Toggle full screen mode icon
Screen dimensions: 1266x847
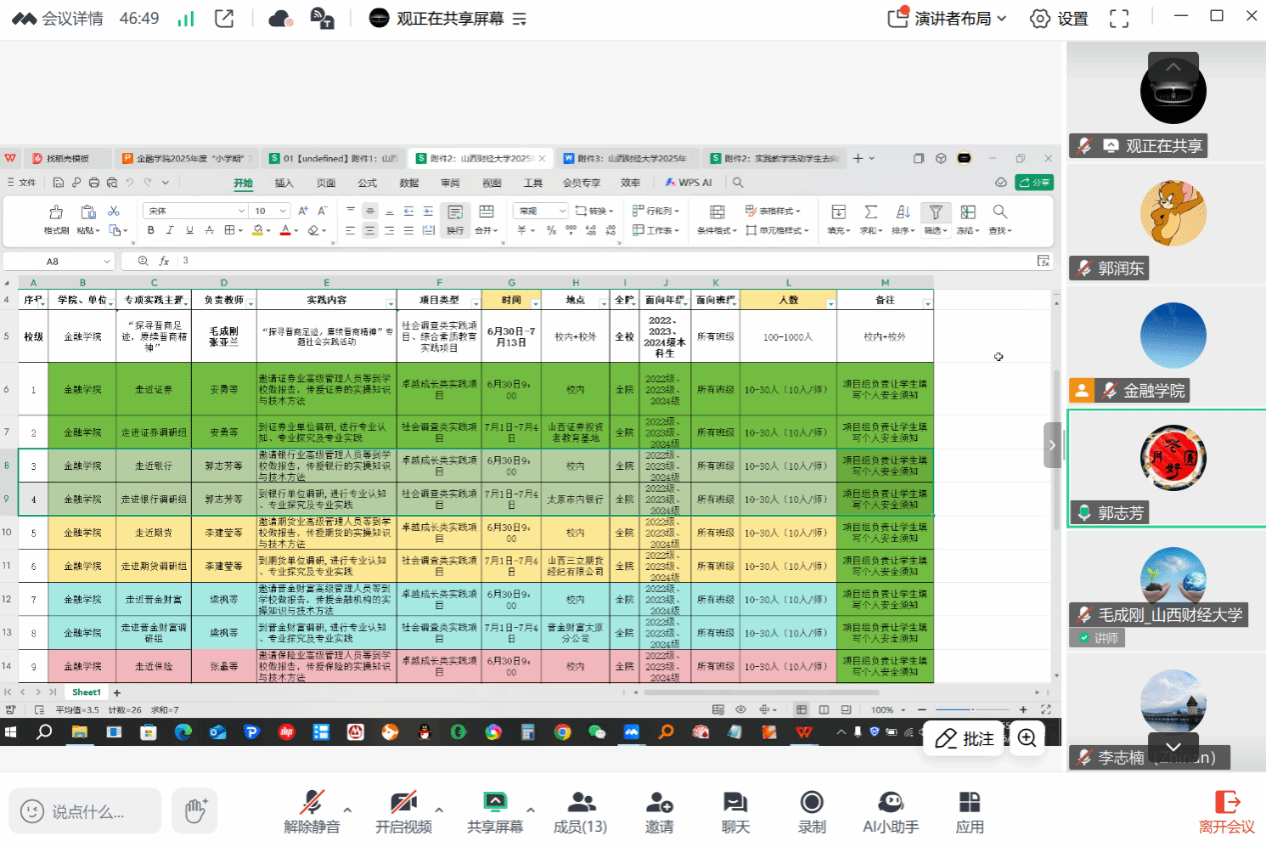(1119, 19)
